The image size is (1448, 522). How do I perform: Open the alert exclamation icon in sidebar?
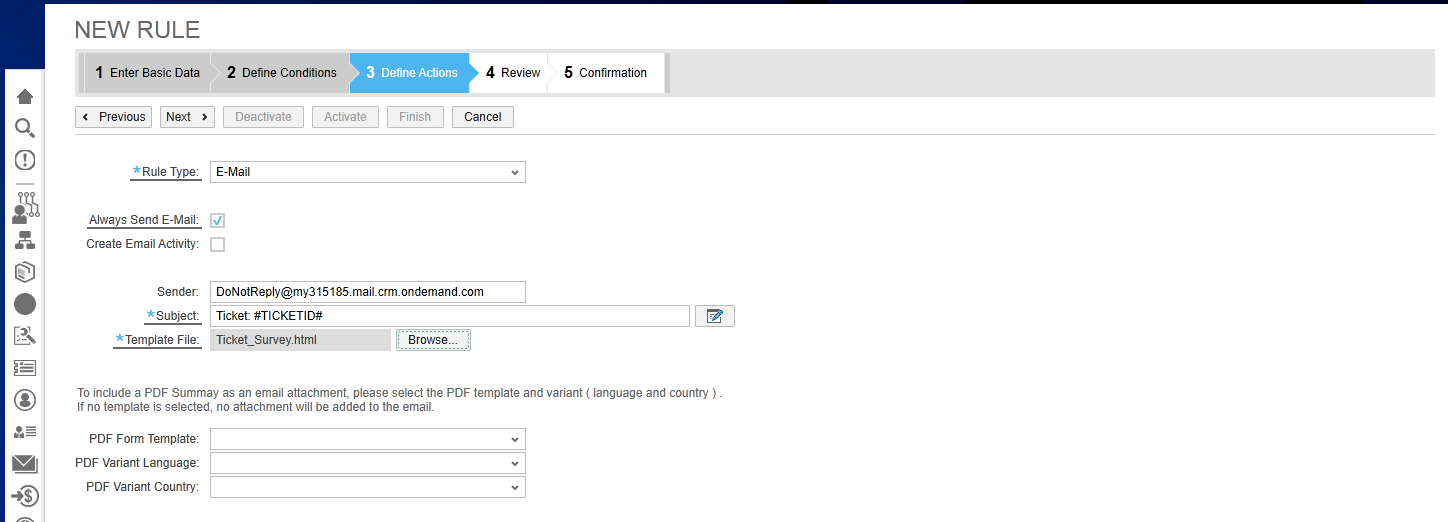click(x=25, y=160)
